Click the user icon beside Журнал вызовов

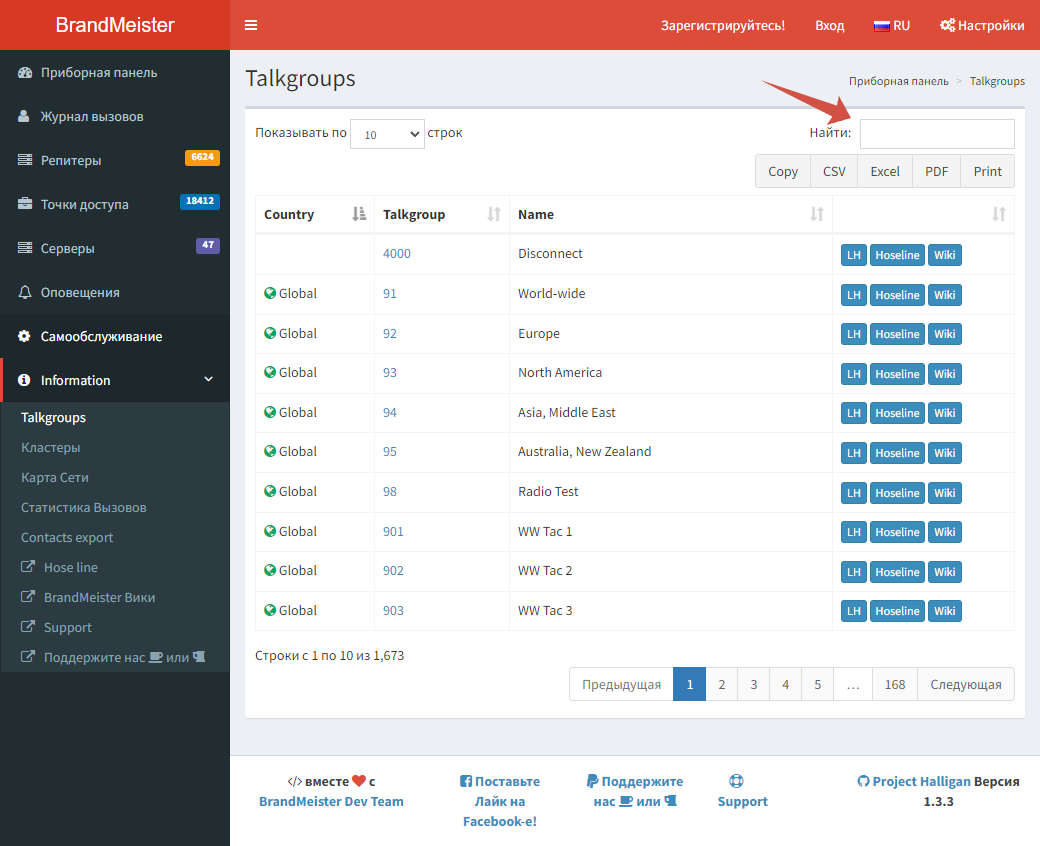[24, 117]
